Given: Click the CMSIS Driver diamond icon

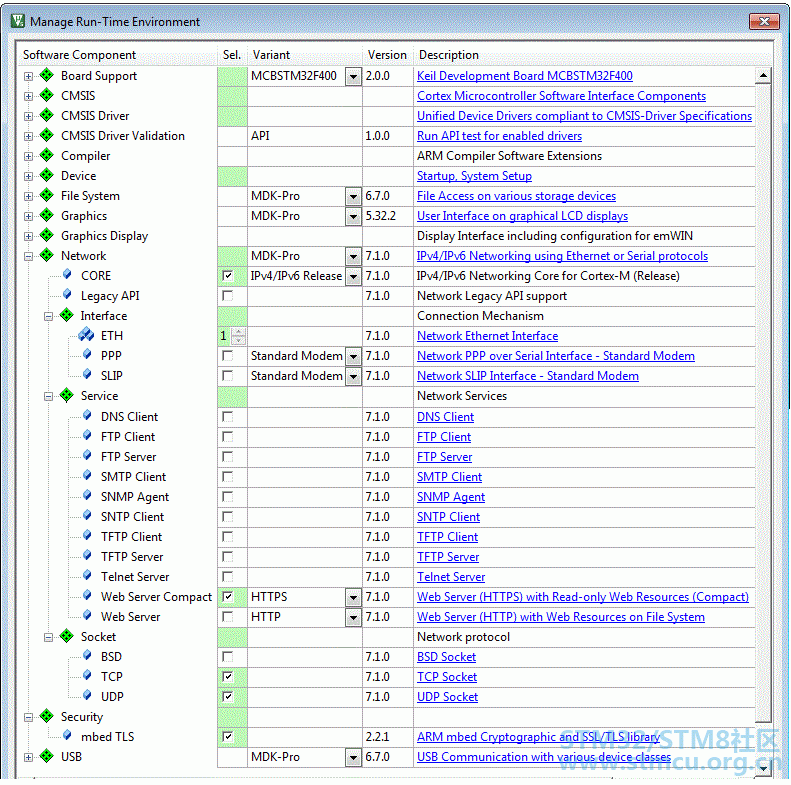Looking at the screenshot, I should (47, 115).
